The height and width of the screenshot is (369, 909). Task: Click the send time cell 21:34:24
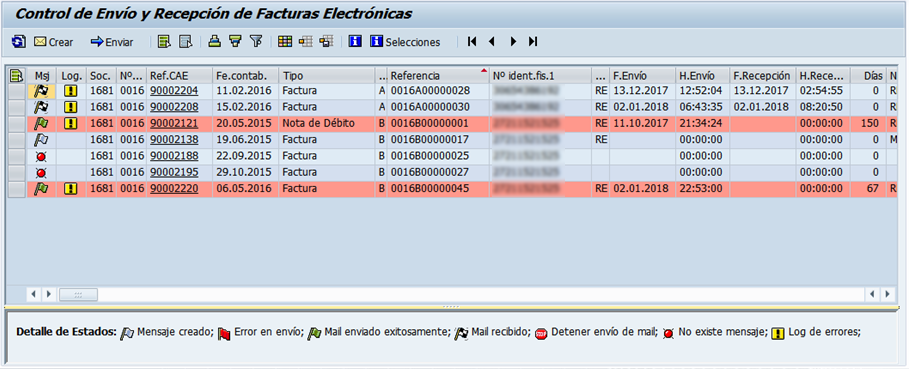click(x=701, y=123)
